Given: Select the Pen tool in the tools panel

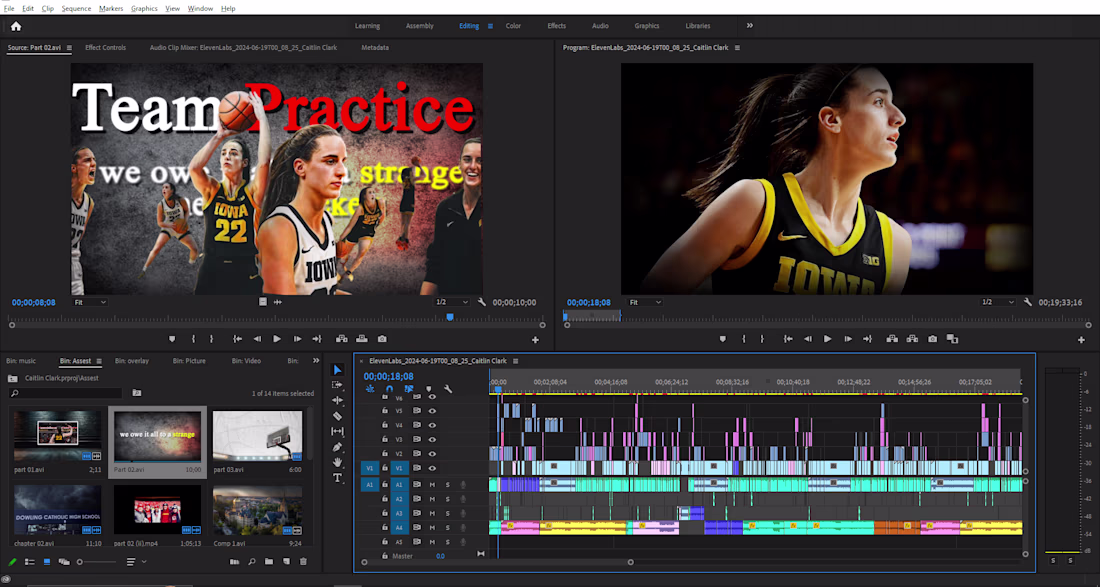Looking at the screenshot, I should [337, 447].
